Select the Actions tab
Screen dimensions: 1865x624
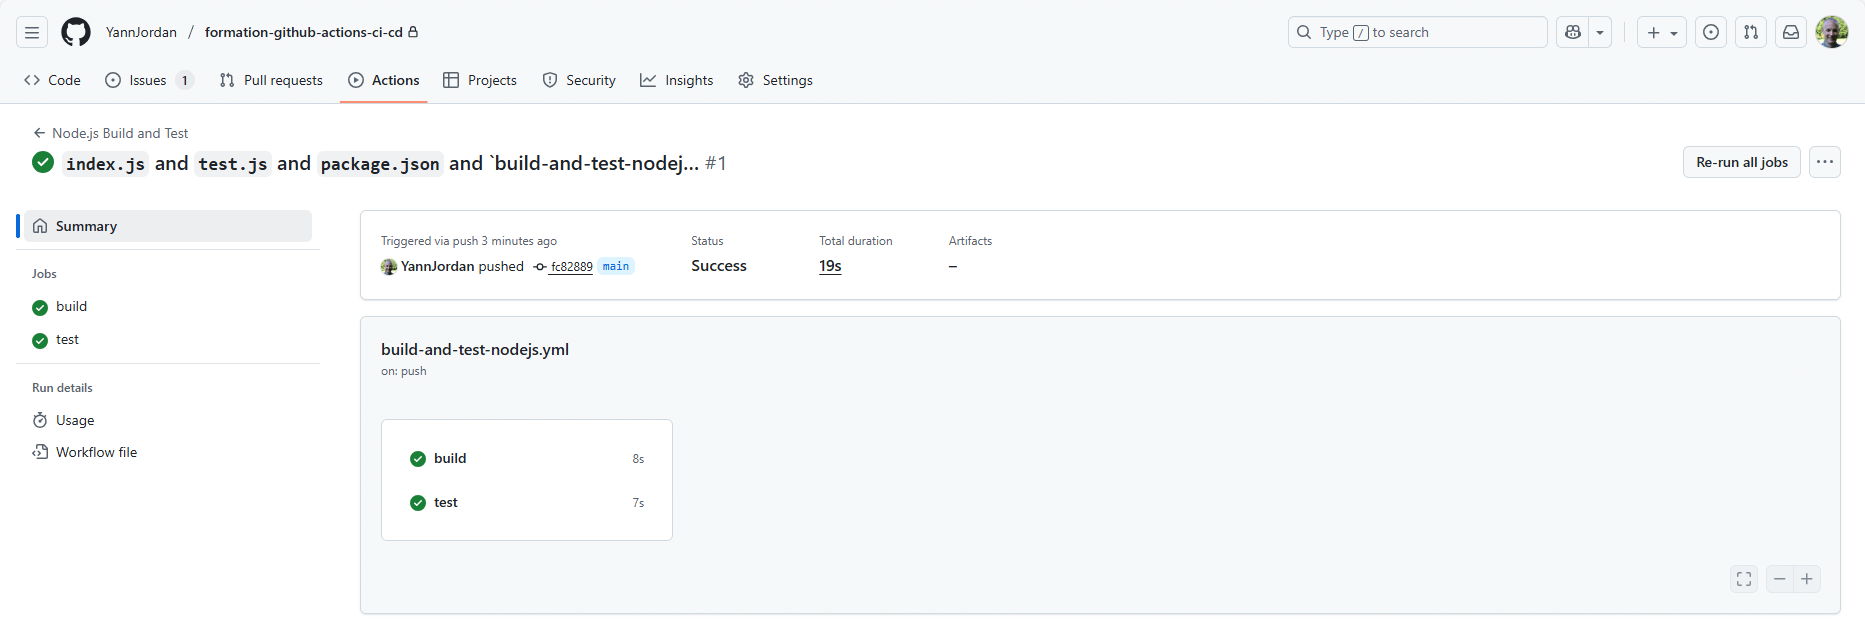384,80
